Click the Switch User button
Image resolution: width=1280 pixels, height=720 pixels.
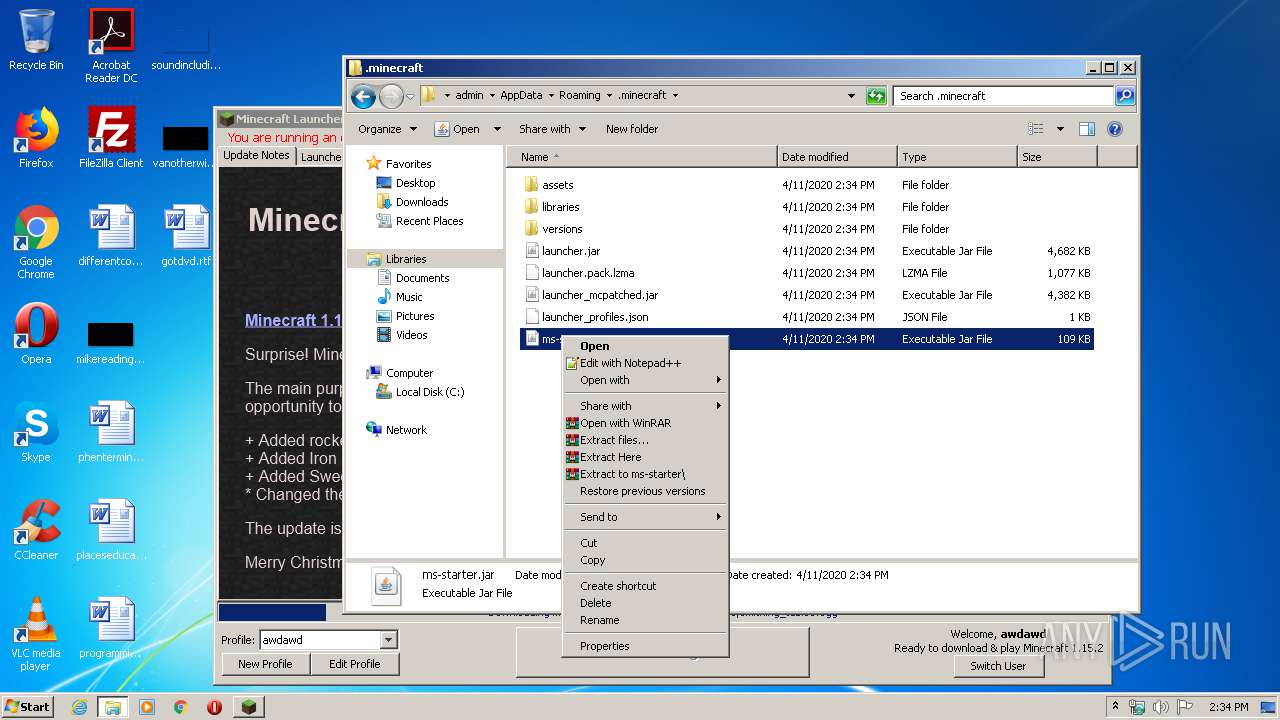(x=998, y=666)
